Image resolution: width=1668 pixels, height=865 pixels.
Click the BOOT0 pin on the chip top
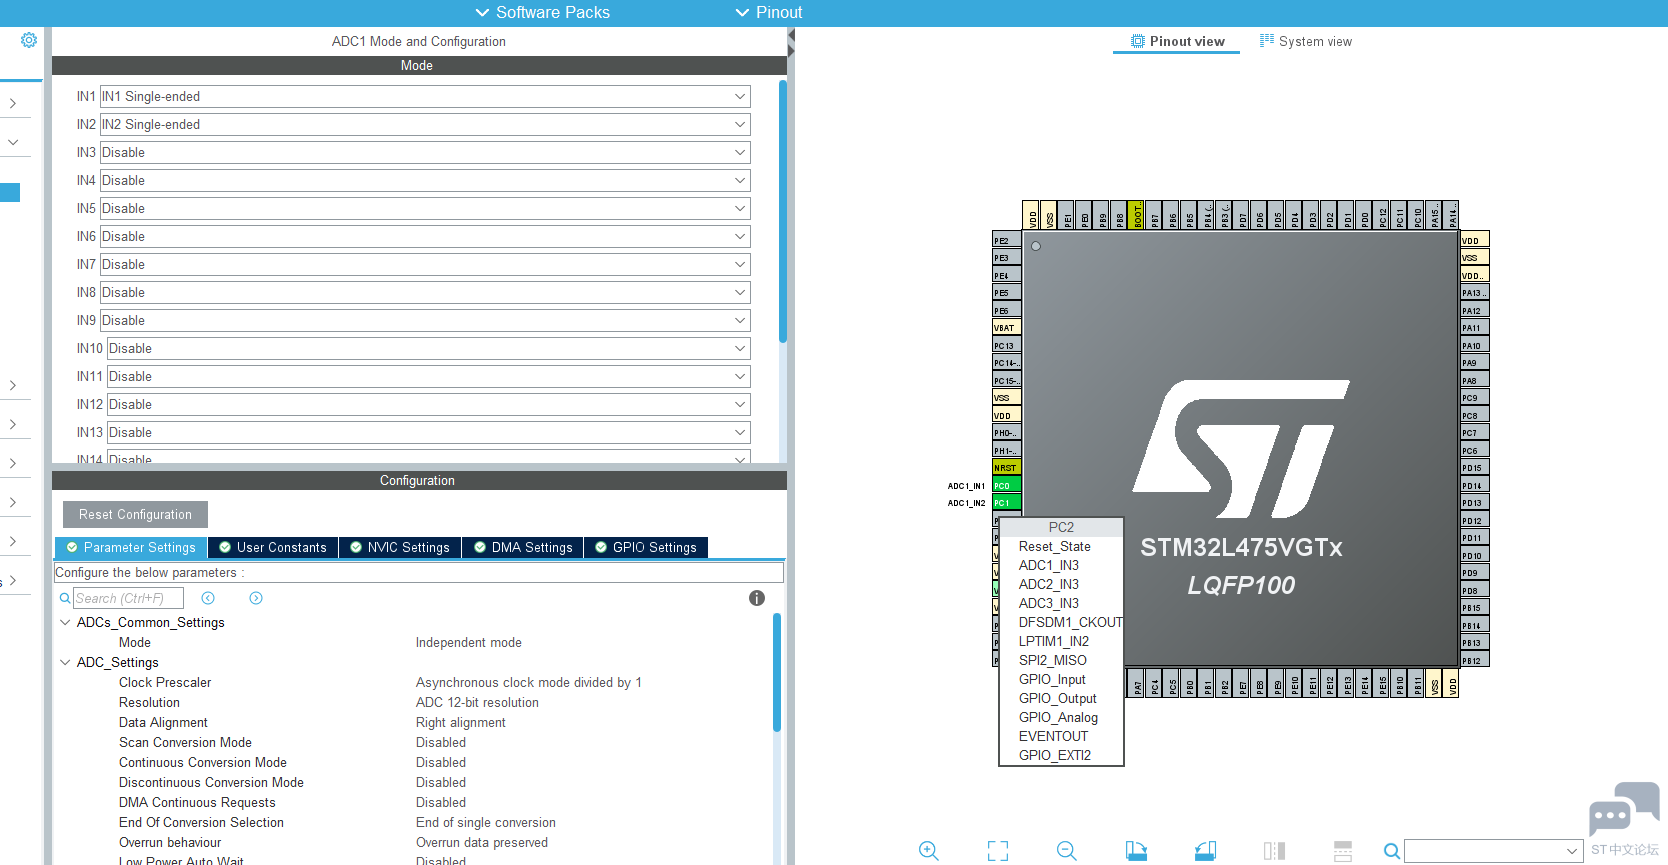coord(1137,215)
